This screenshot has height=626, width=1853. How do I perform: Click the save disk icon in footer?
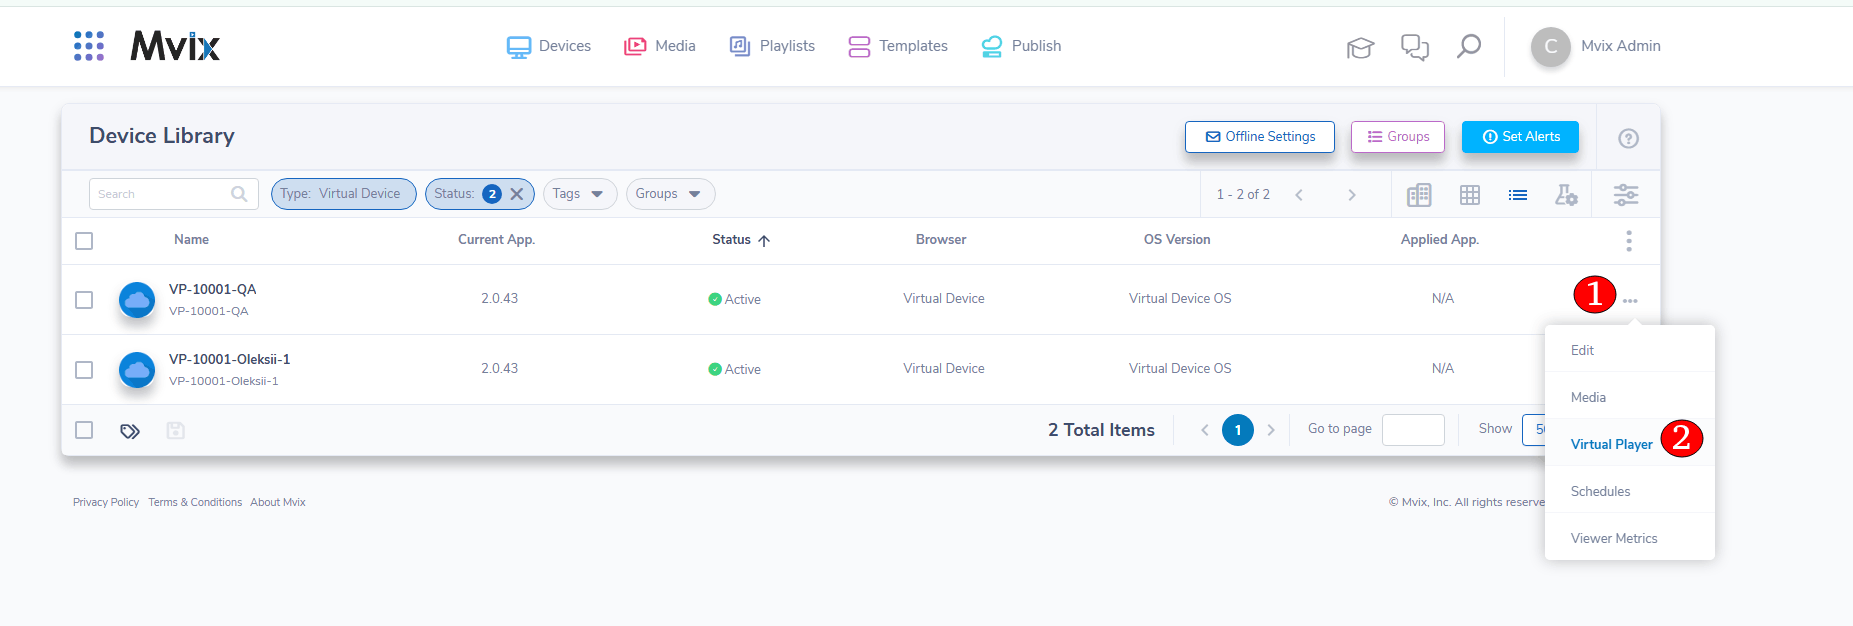(176, 430)
